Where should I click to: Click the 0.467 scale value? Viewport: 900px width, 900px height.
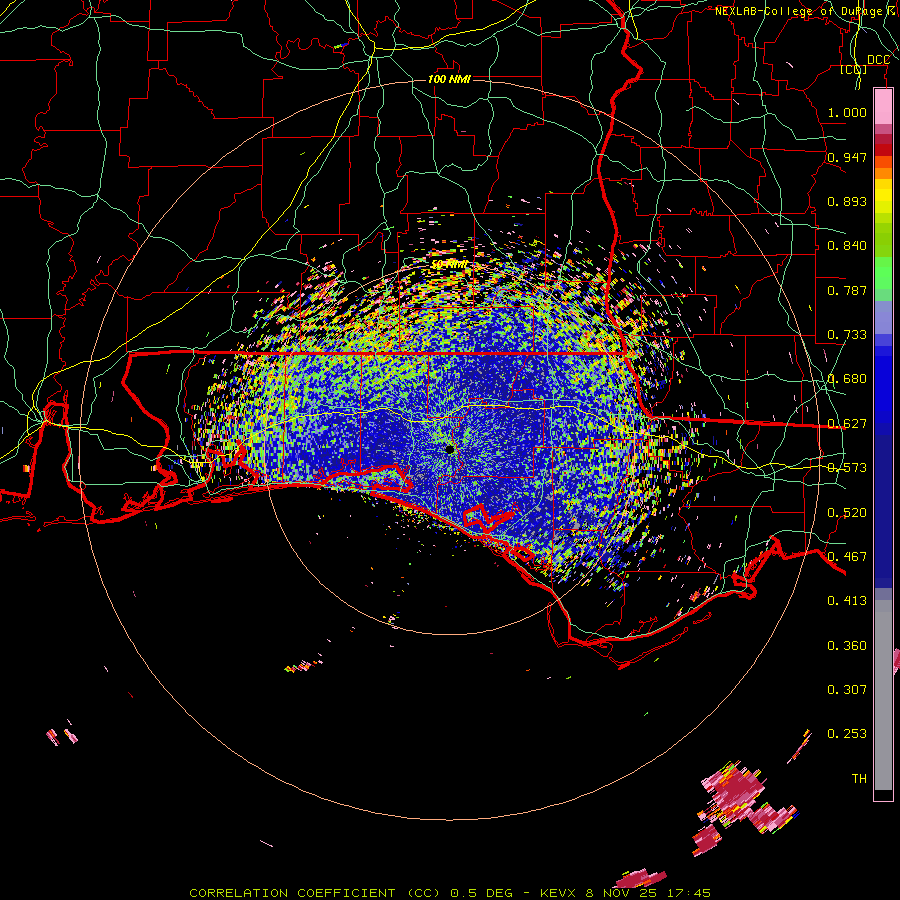click(x=847, y=557)
